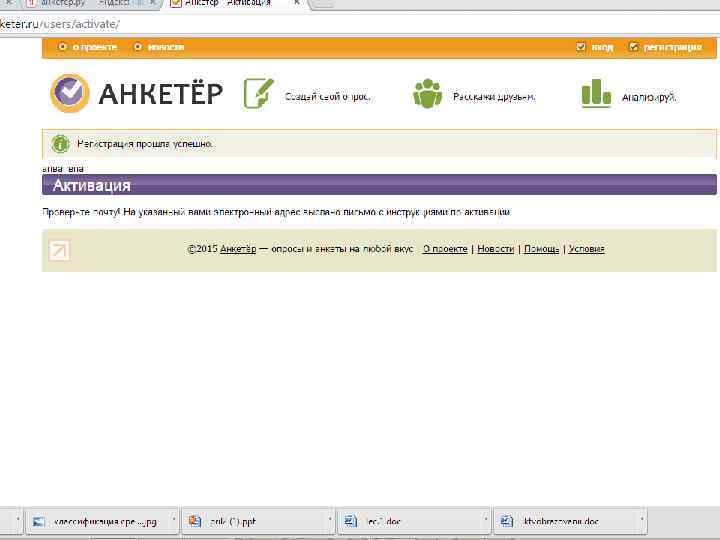Expand the options arrow of the .ppt download

coord(330,519)
